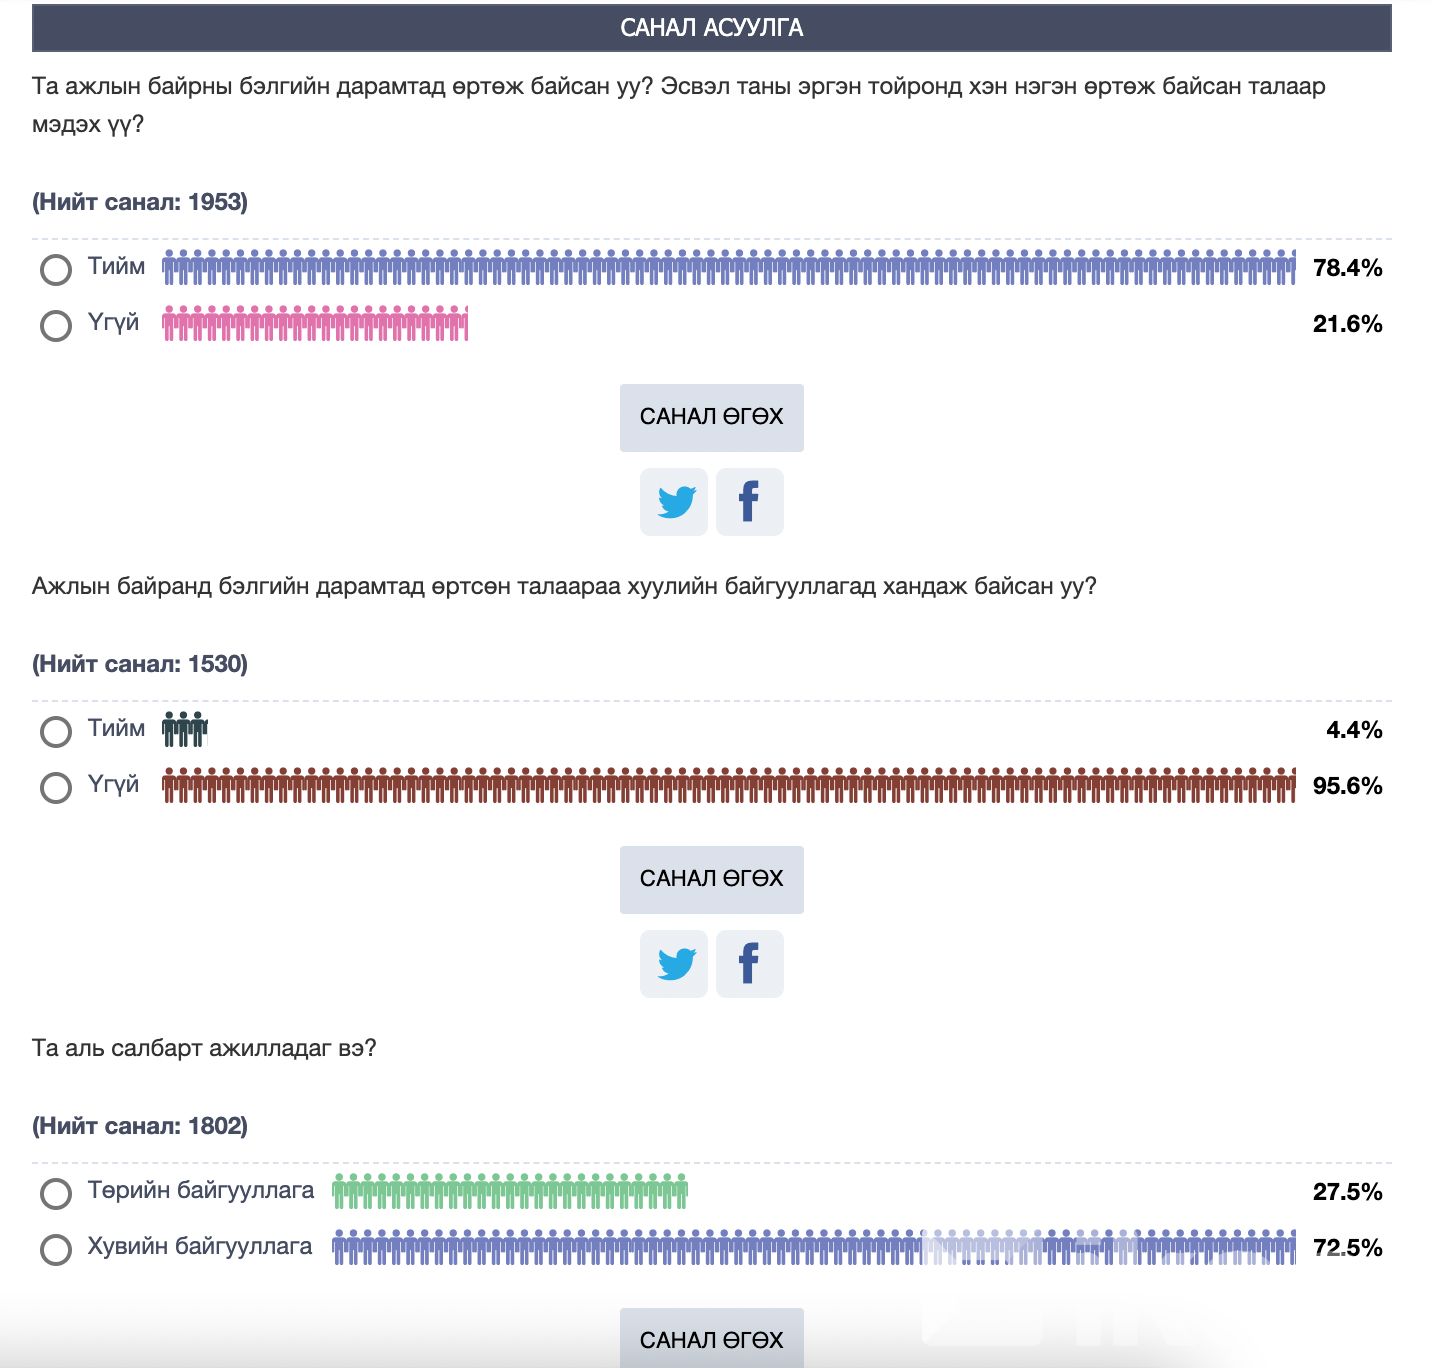
Task: Select 'Үгүй' radio in the first poll
Action: click(56, 325)
